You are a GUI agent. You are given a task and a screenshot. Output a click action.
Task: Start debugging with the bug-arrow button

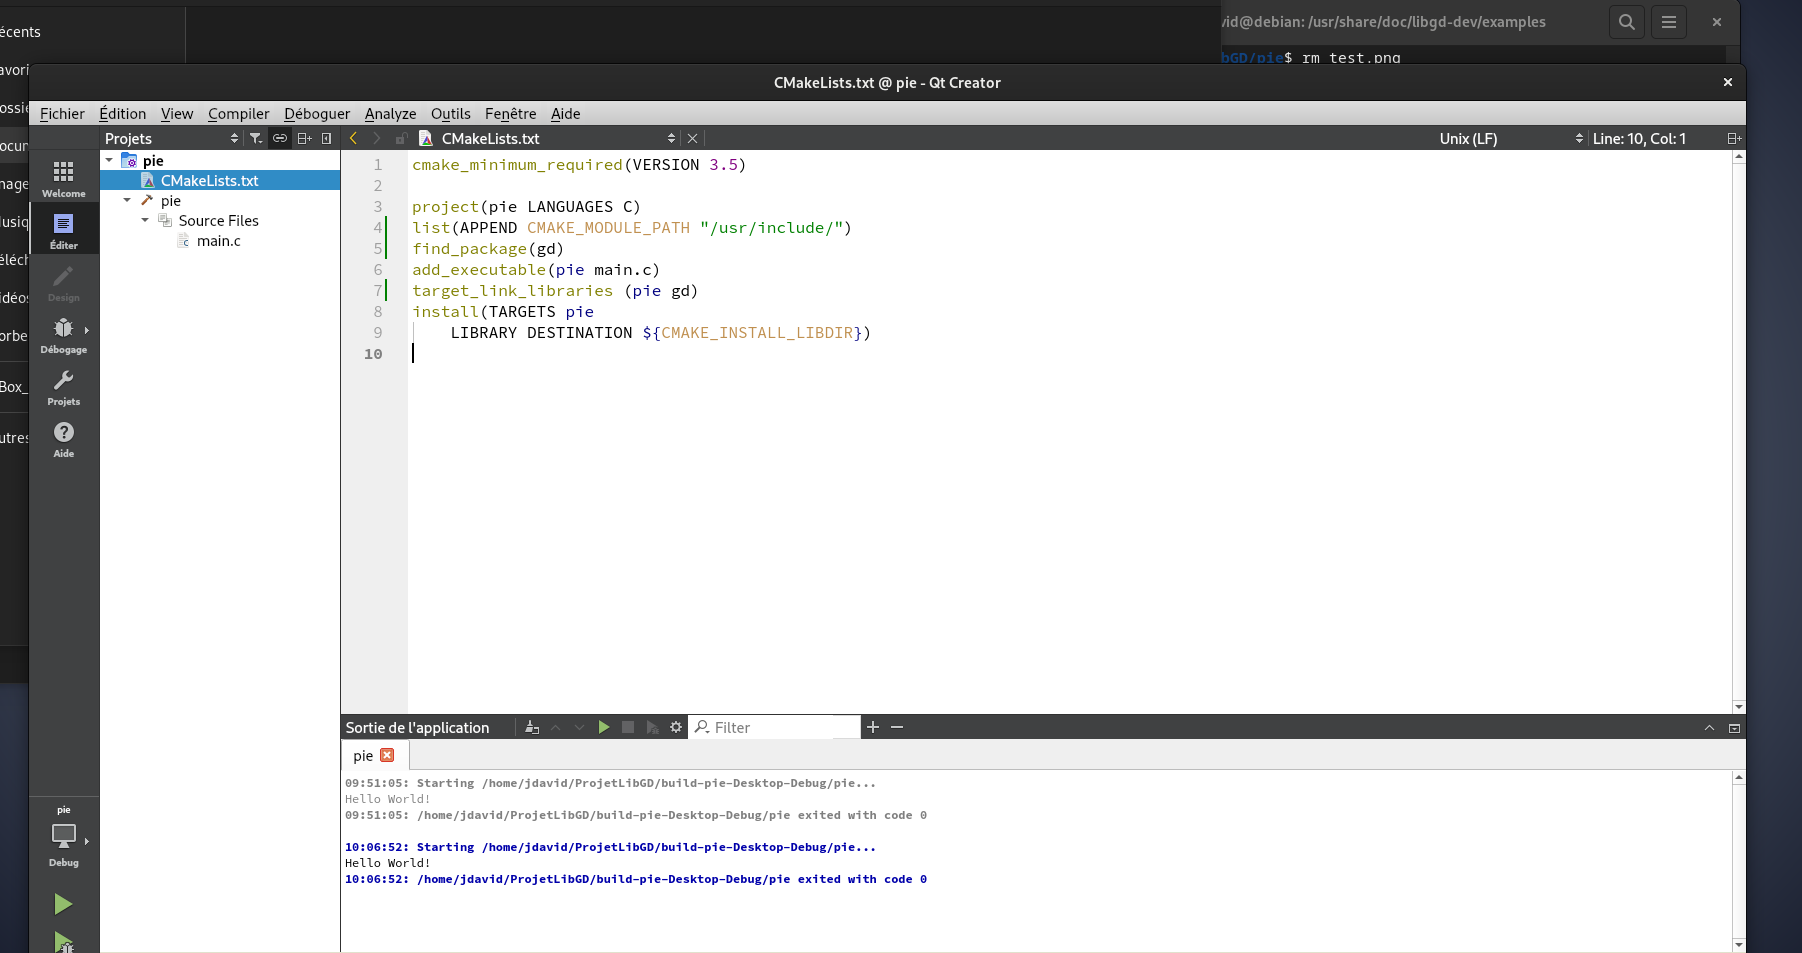[x=63, y=941]
